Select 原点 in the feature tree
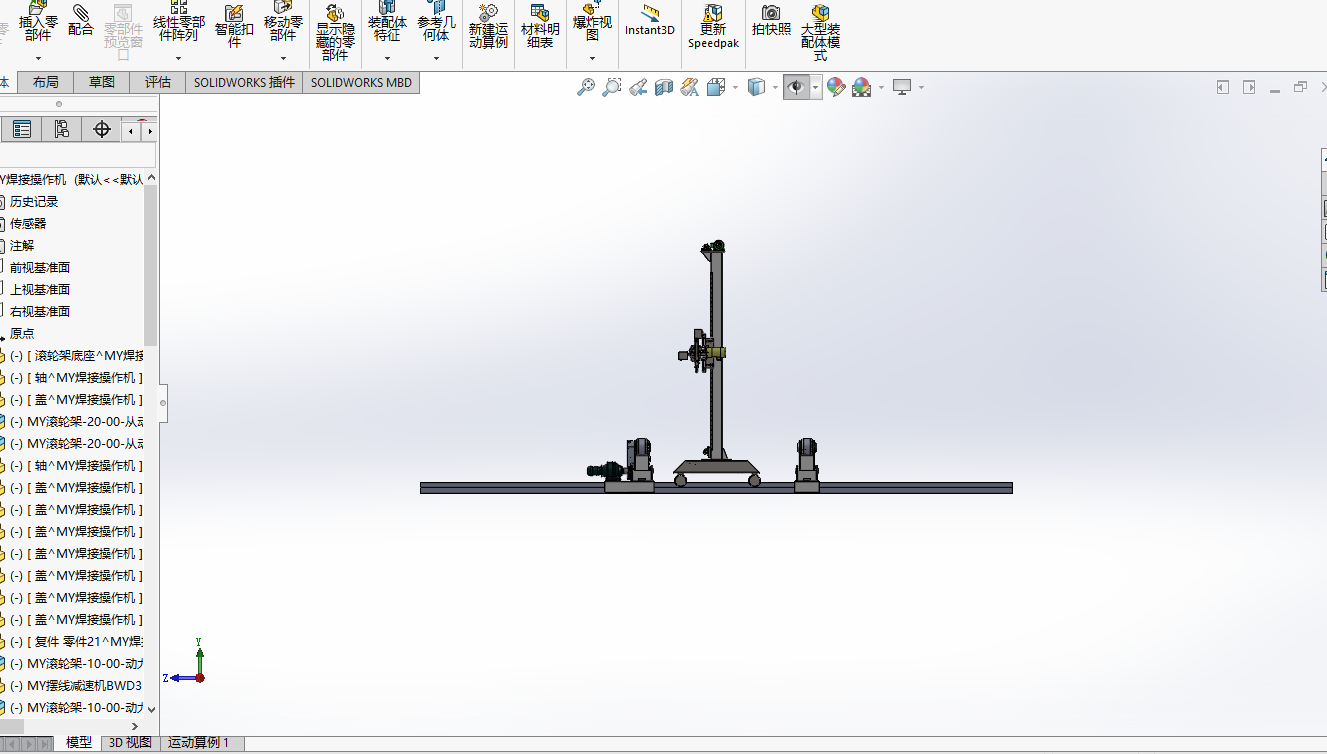 pos(22,334)
